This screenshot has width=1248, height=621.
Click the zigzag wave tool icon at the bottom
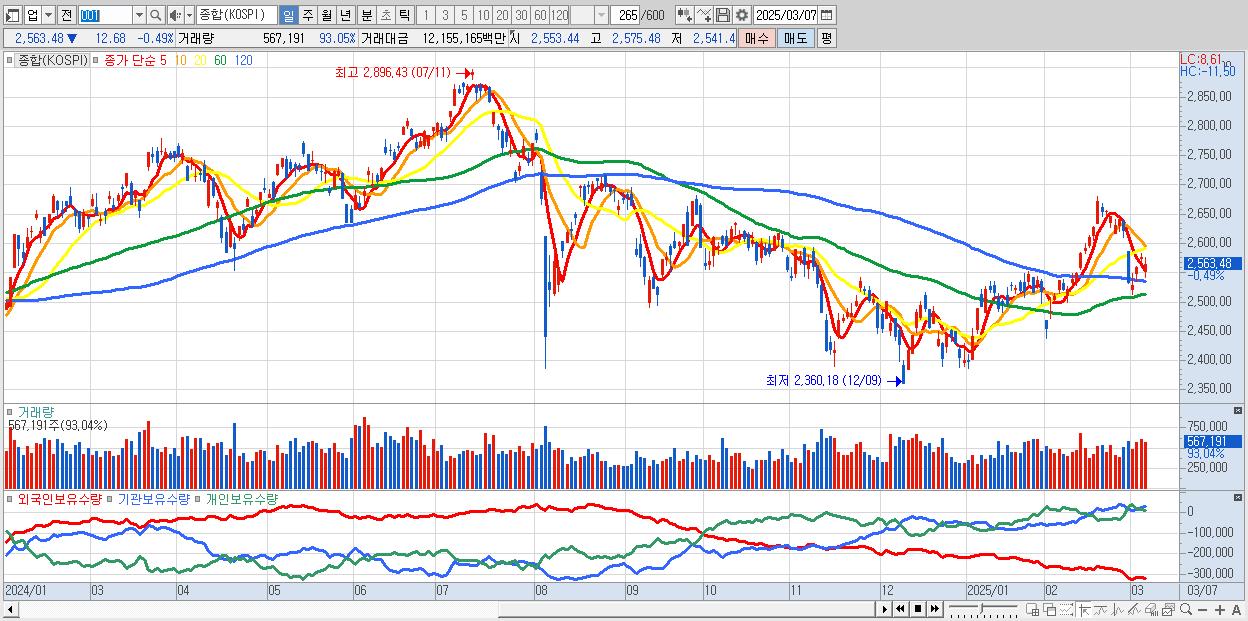[x=1118, y=609]
